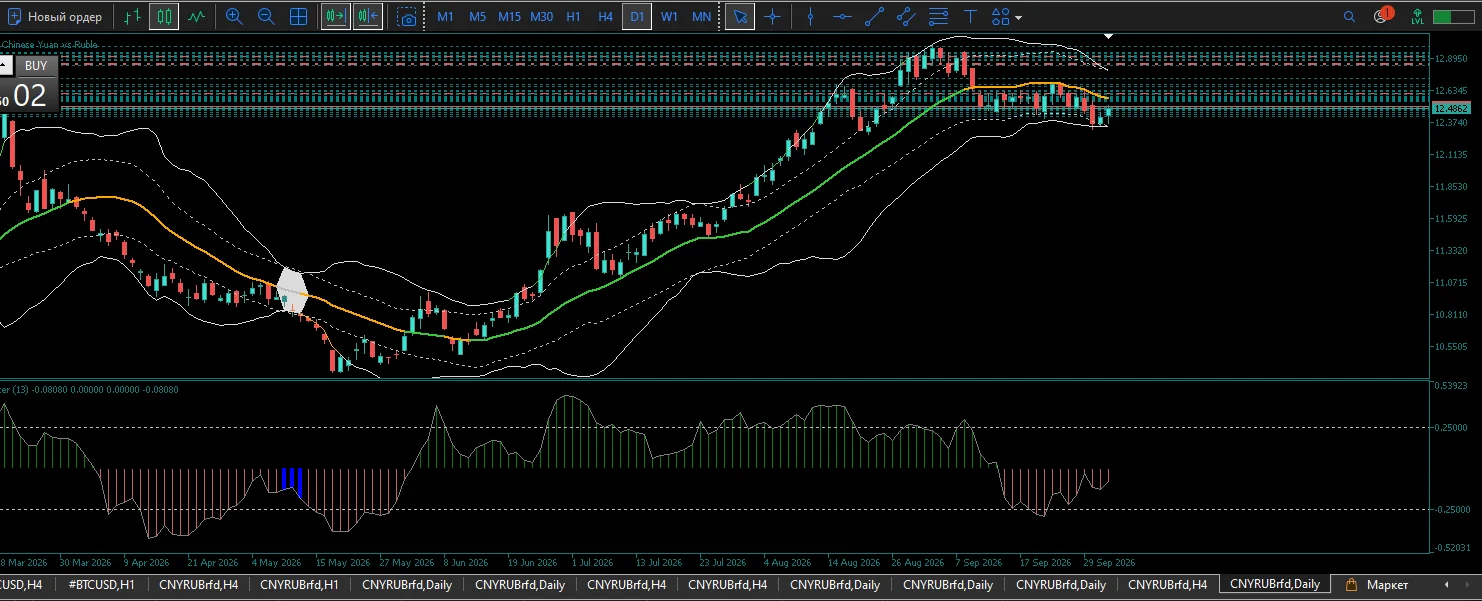This screenshot has width=1482, height=601.
Task: Open the CNYRUBrfd,H1 chart tab
Action: (299, 584)
